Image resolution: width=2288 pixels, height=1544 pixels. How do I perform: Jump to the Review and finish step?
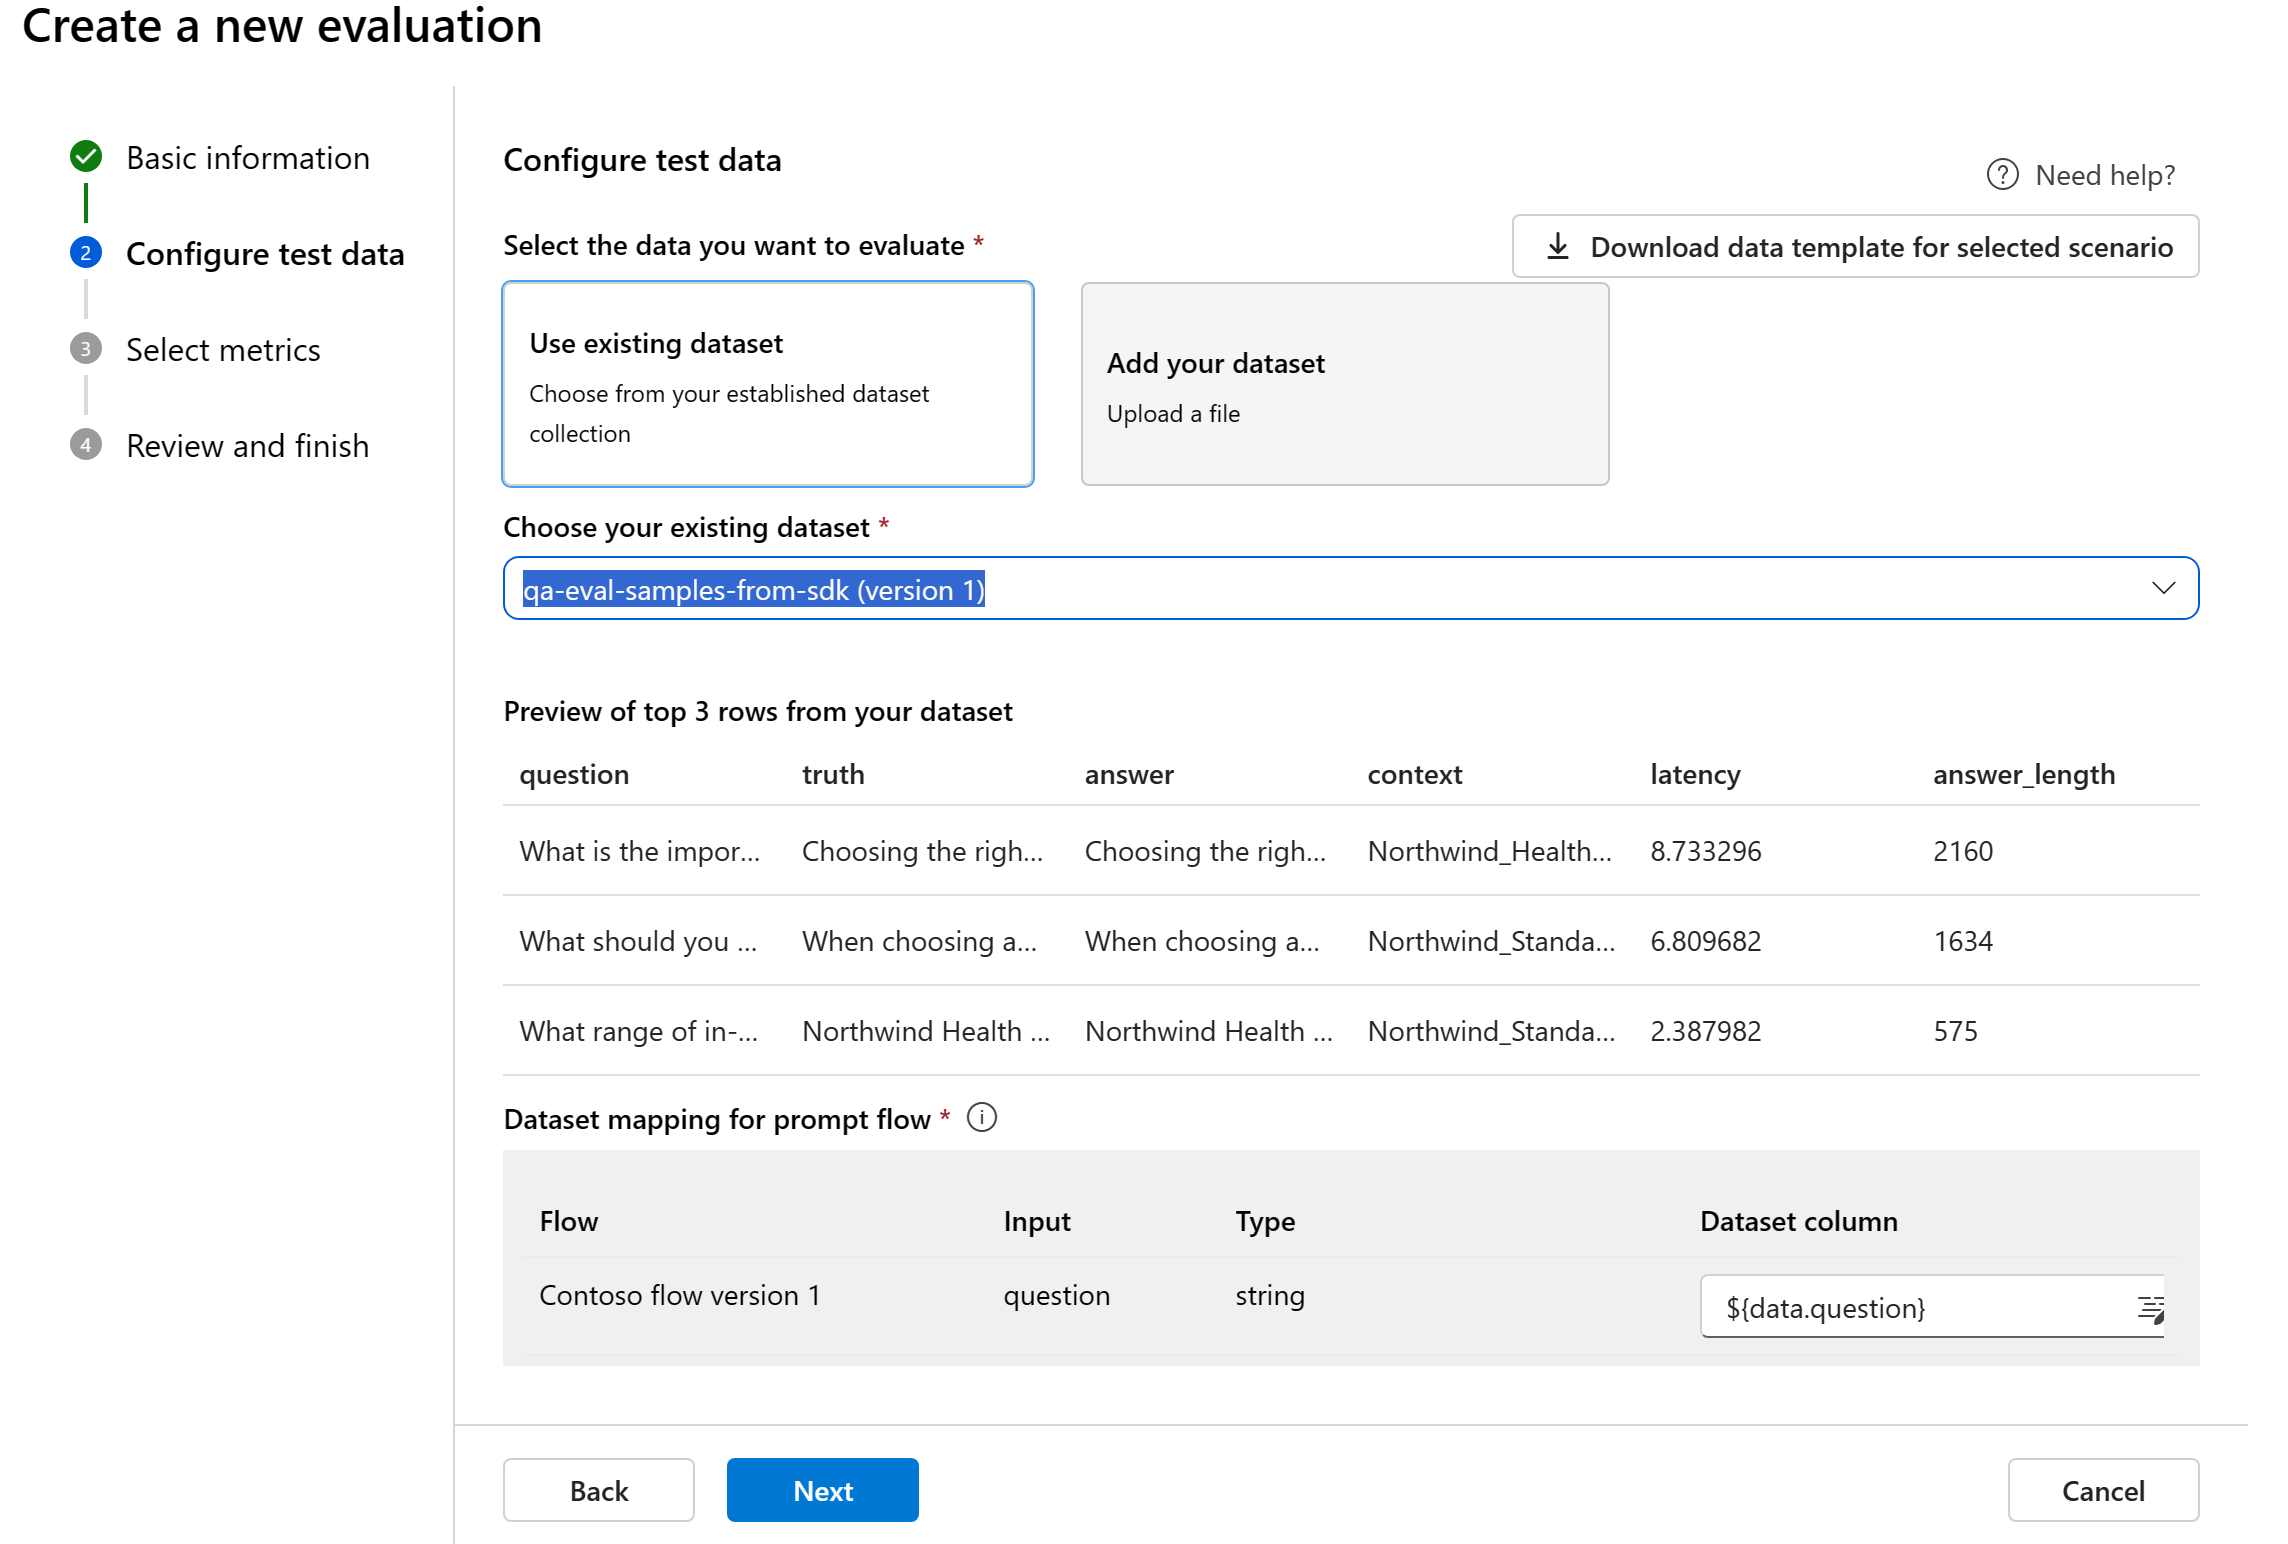coord(247,446)
